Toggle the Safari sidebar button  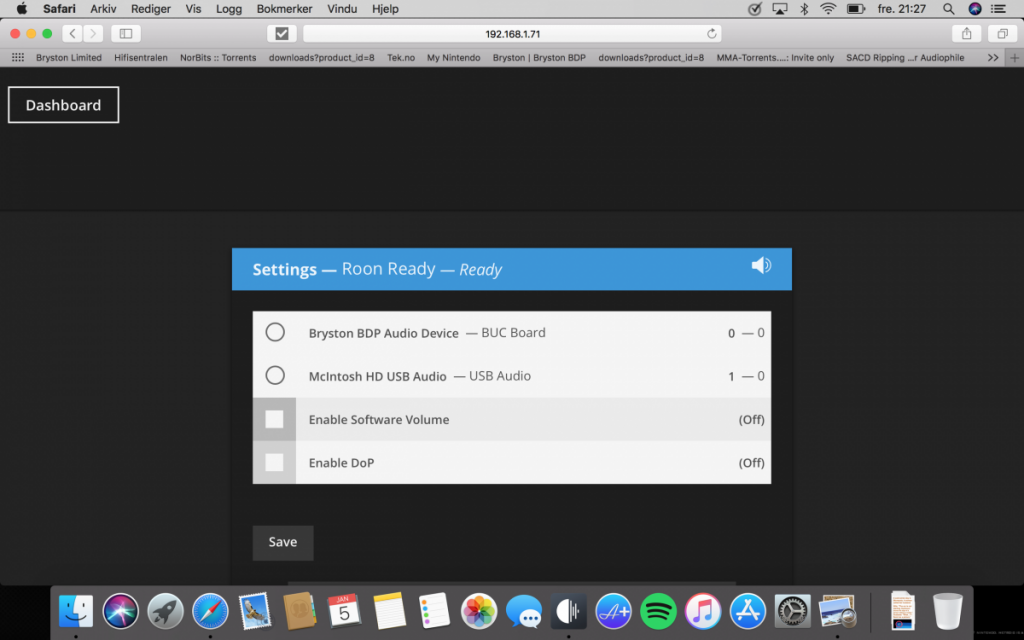126,33
